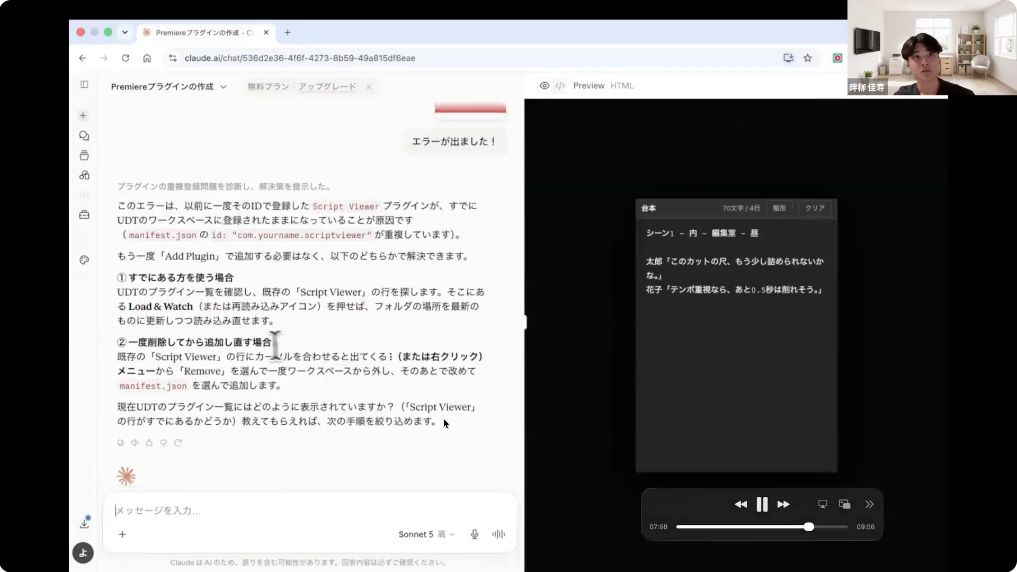Open the browser home page

(147, 58)
